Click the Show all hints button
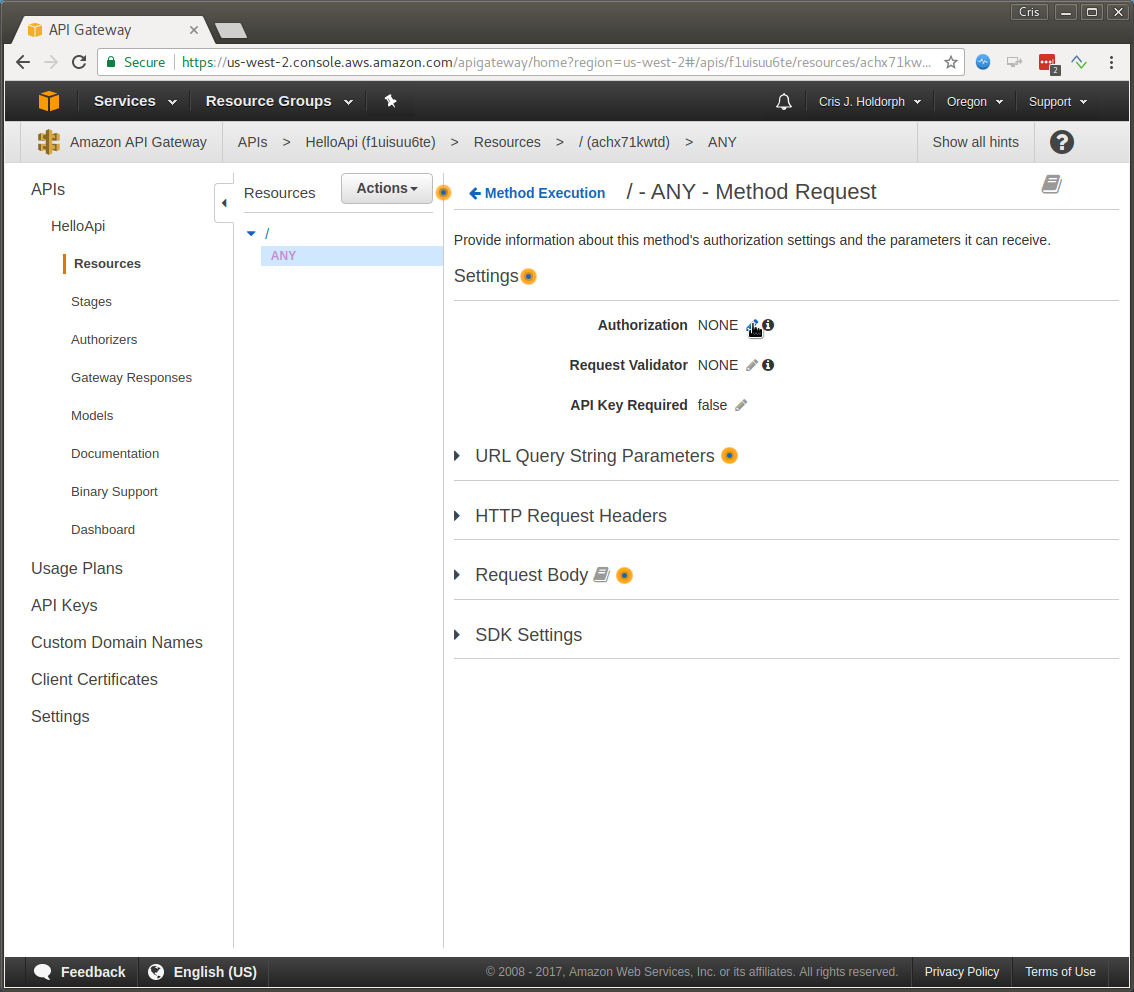 (975, 142)
